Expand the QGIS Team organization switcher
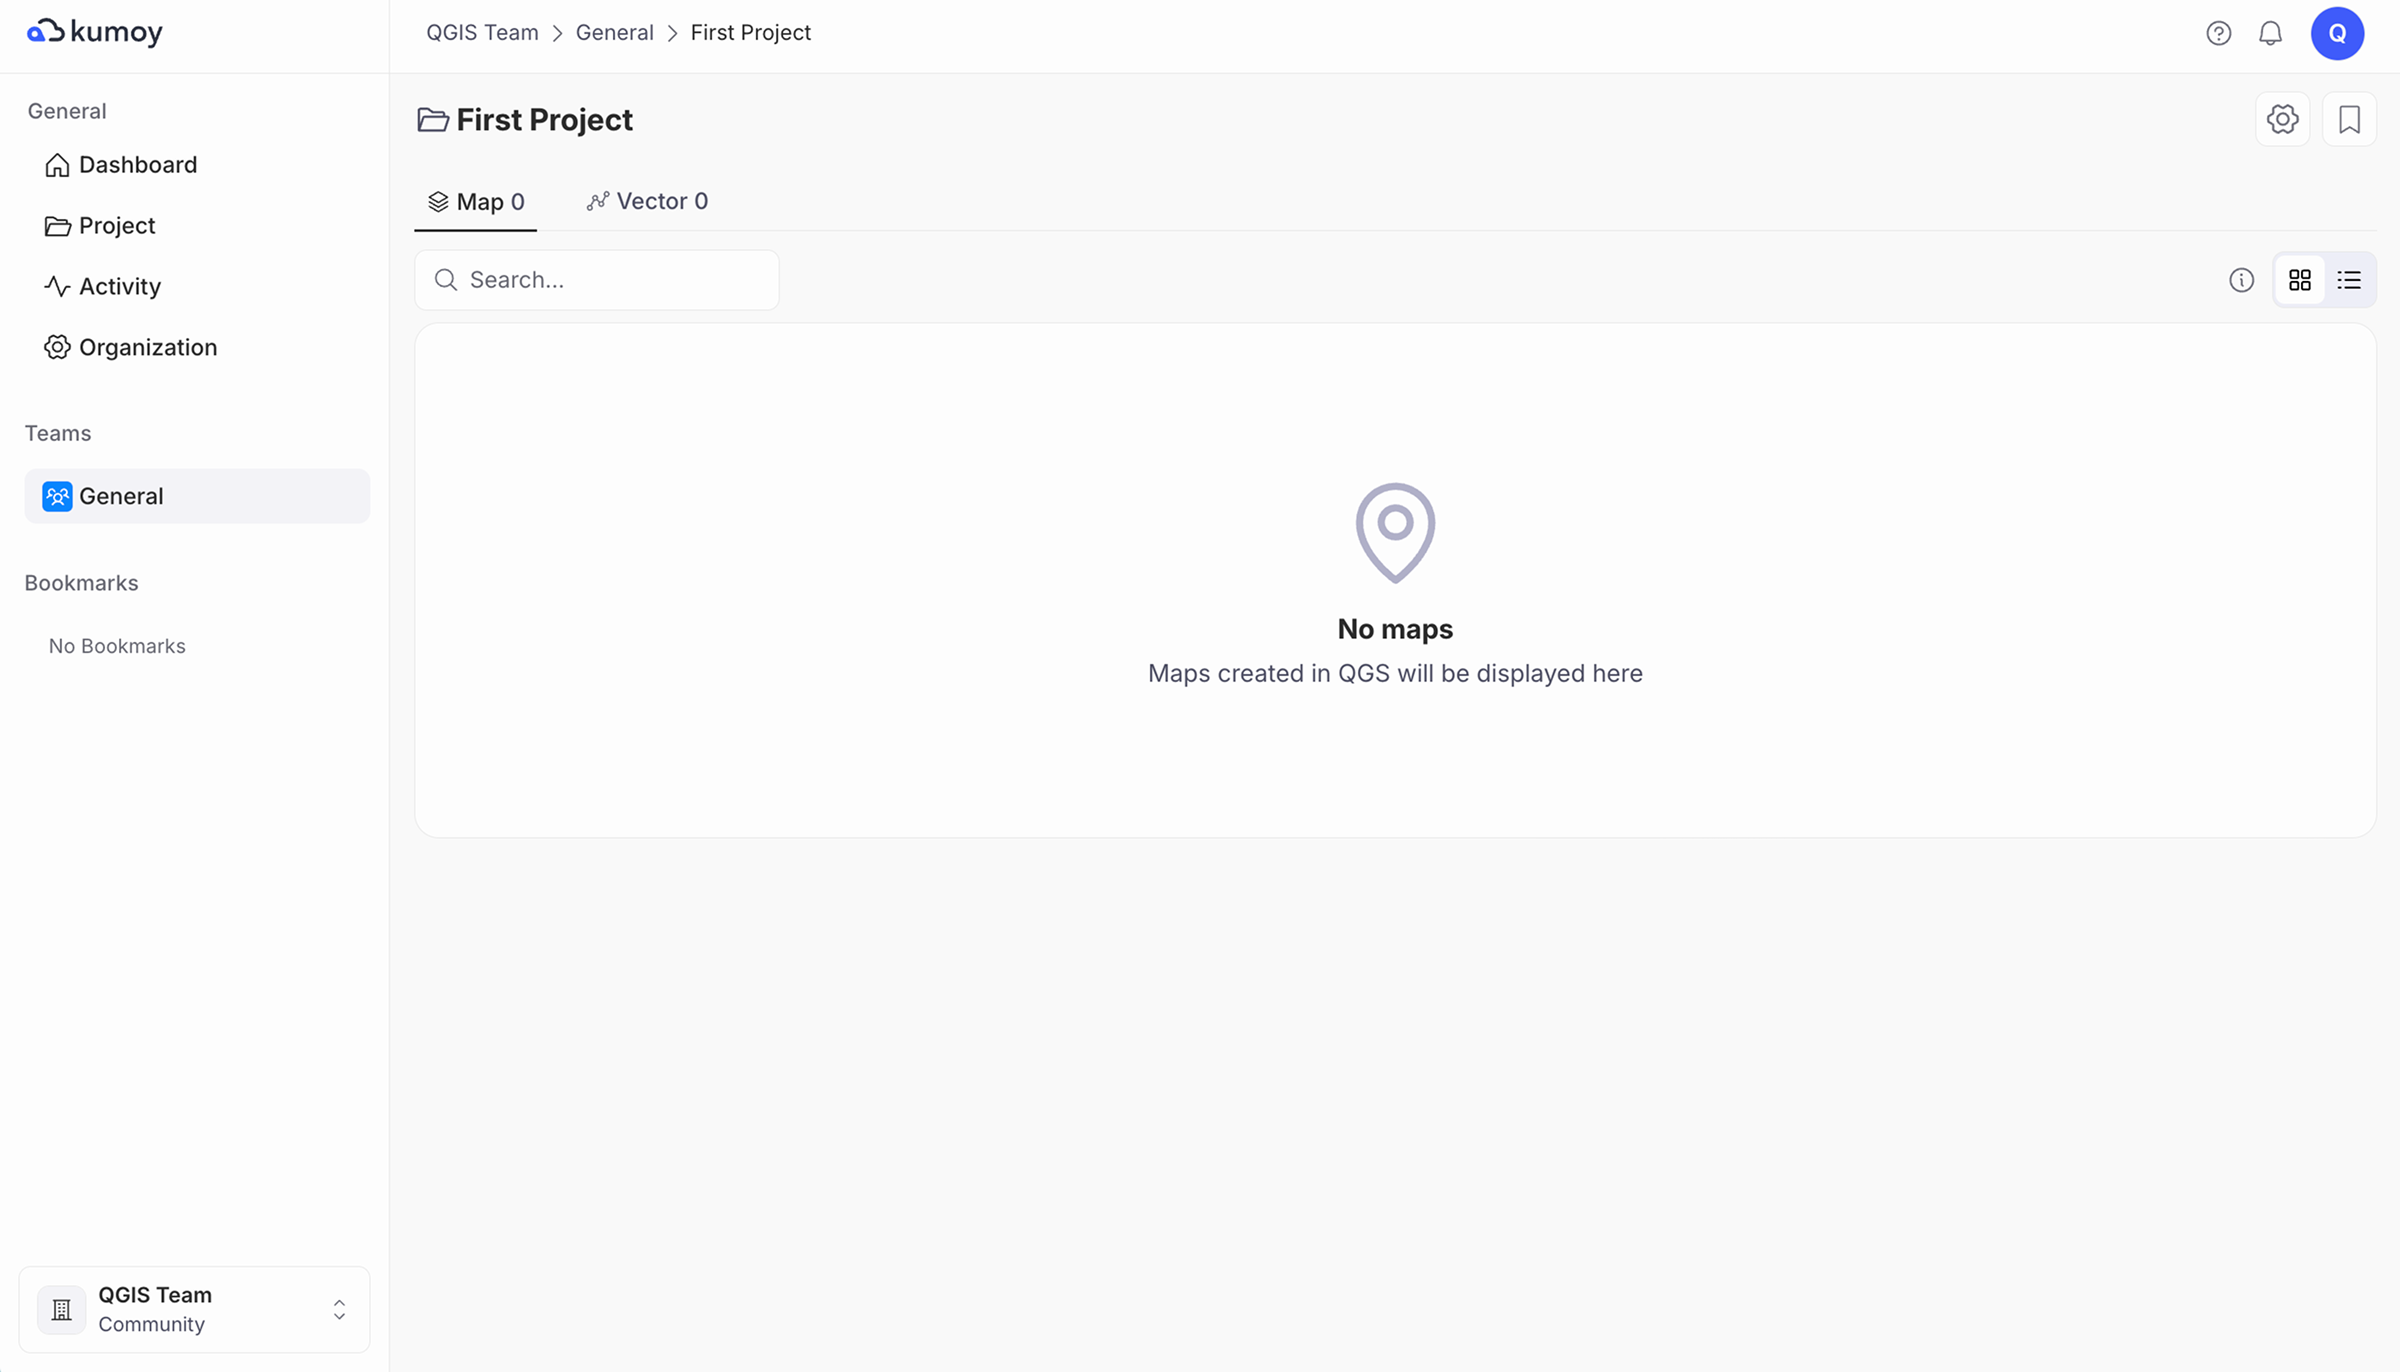The image size is (2400, 1372). point(194,1309)
